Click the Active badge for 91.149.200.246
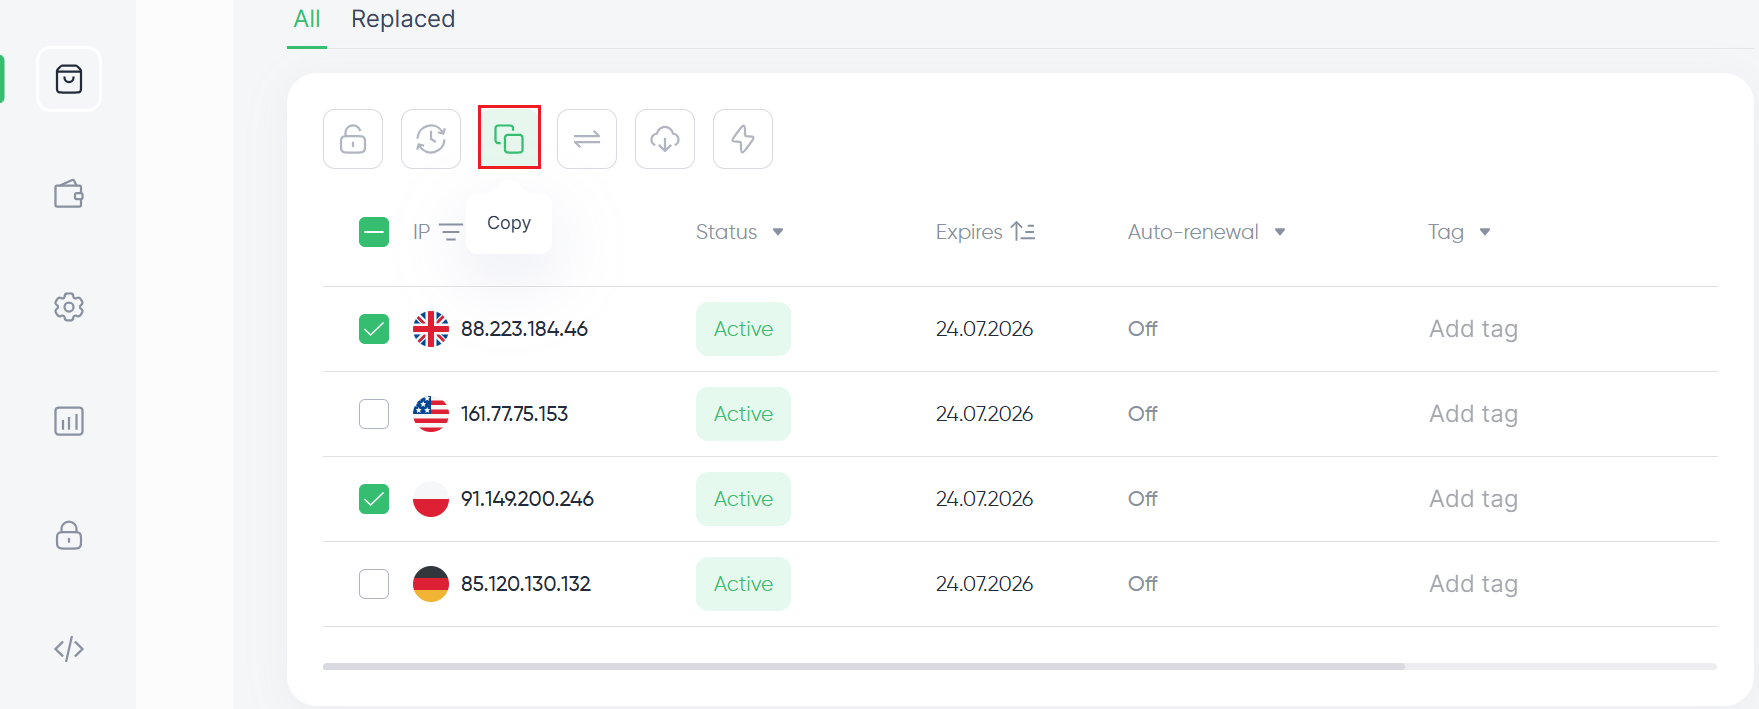 point(743,499)
